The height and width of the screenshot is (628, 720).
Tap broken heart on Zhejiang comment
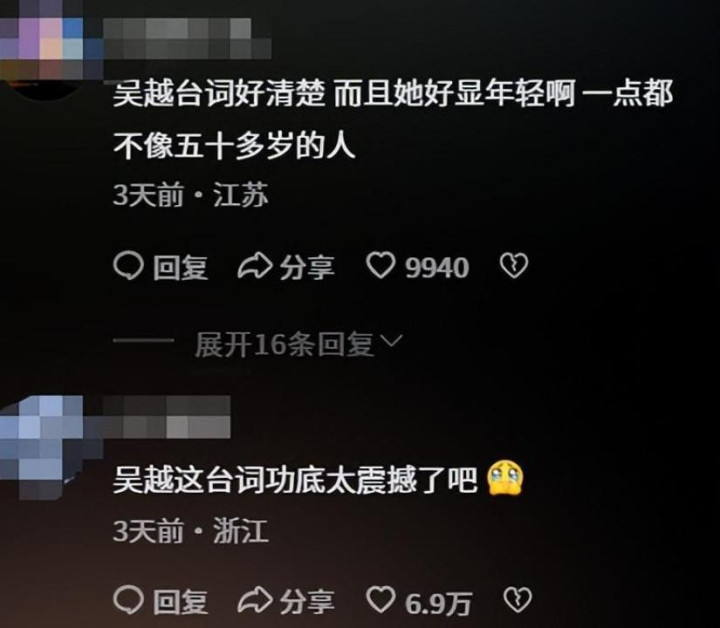[518, 600]
